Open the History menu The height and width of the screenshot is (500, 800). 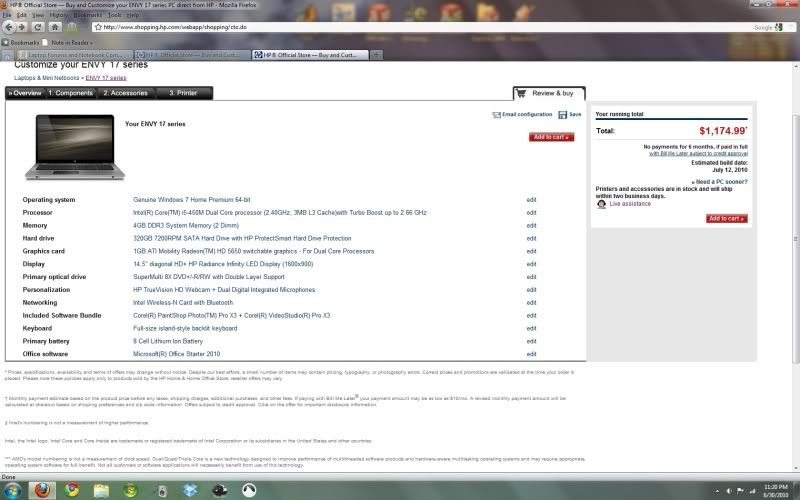coord(58,15)
